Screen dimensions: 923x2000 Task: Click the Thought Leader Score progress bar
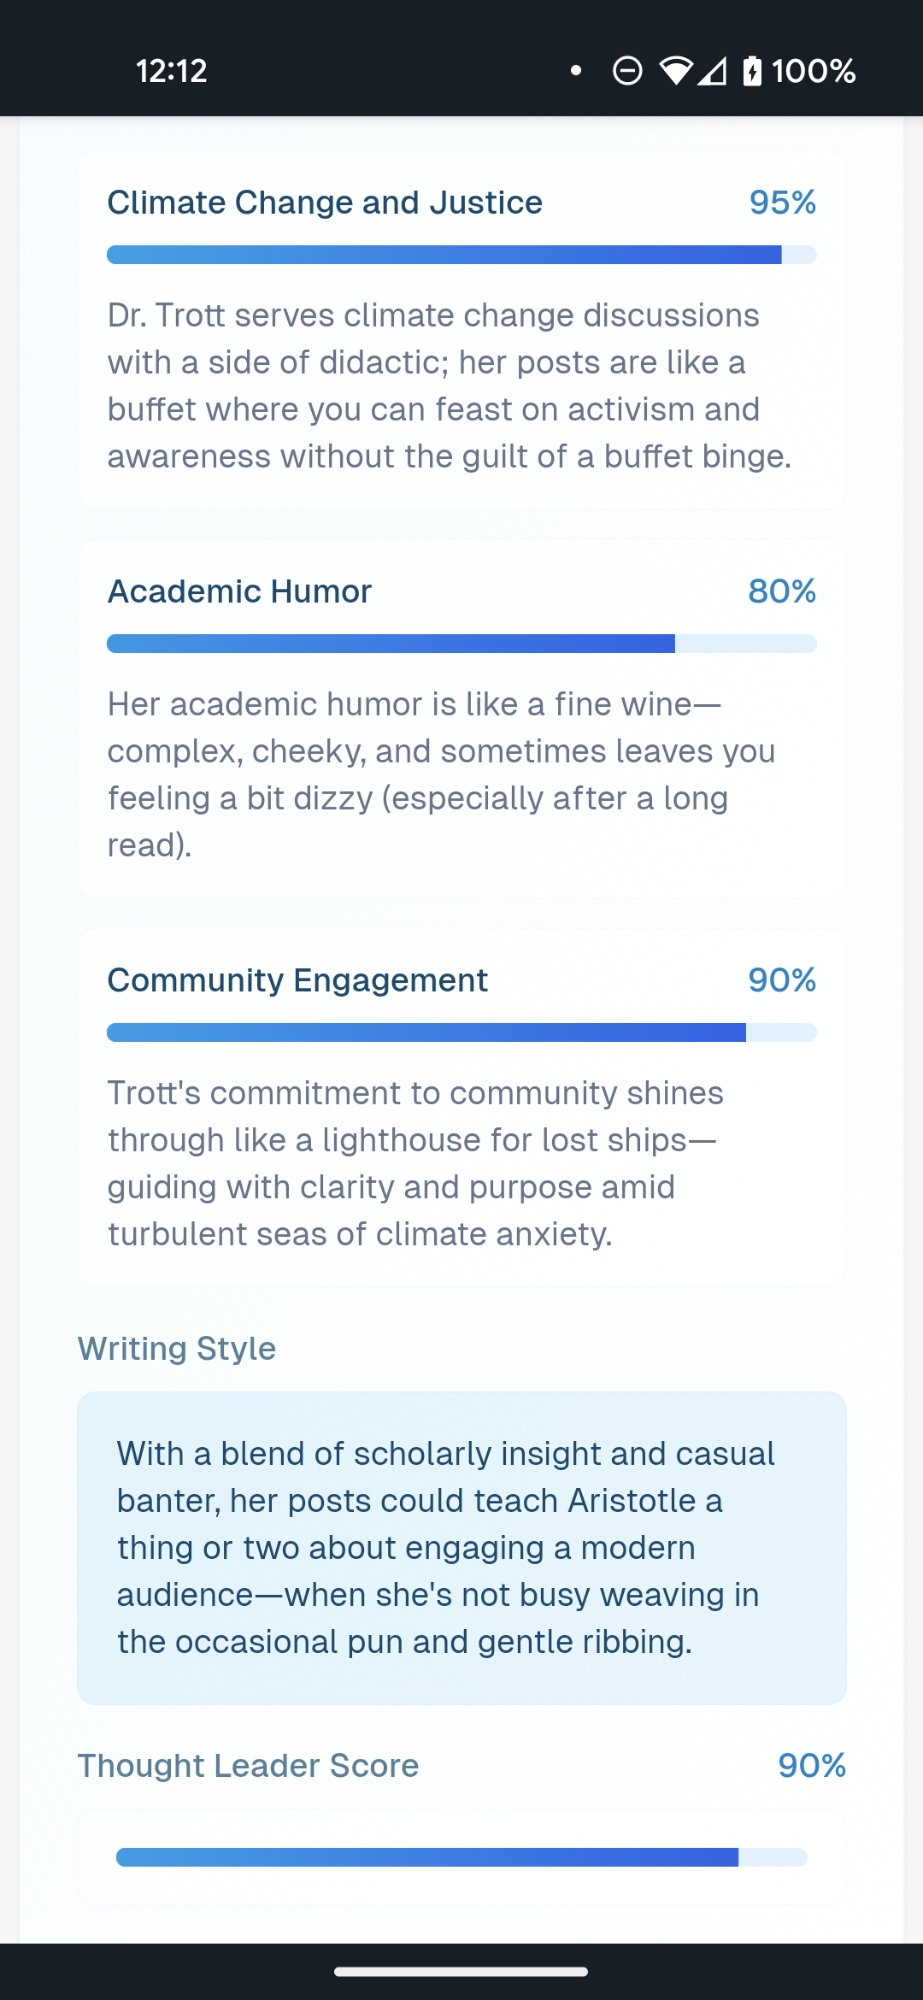[461, 1858]
